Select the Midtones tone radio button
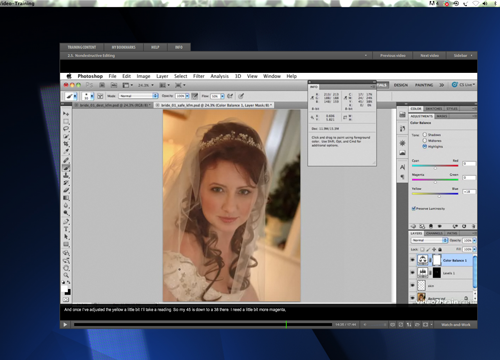Image resolution: width=500 pixels, height=360 pixels. point(425,140)
